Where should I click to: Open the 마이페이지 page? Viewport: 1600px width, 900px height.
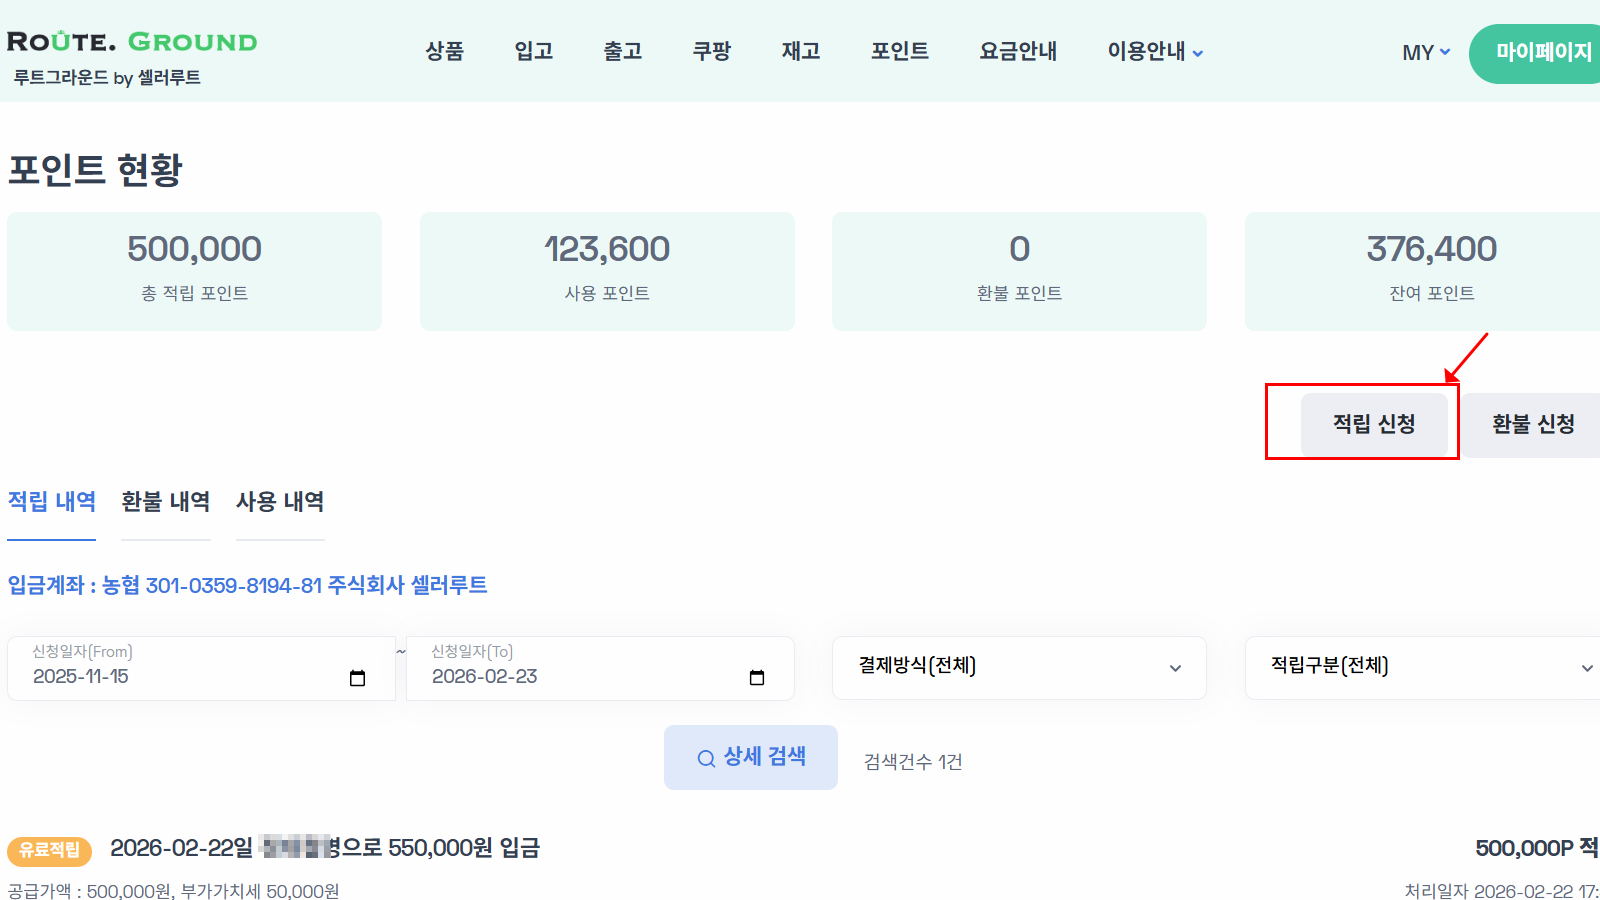coord(1543,53)
